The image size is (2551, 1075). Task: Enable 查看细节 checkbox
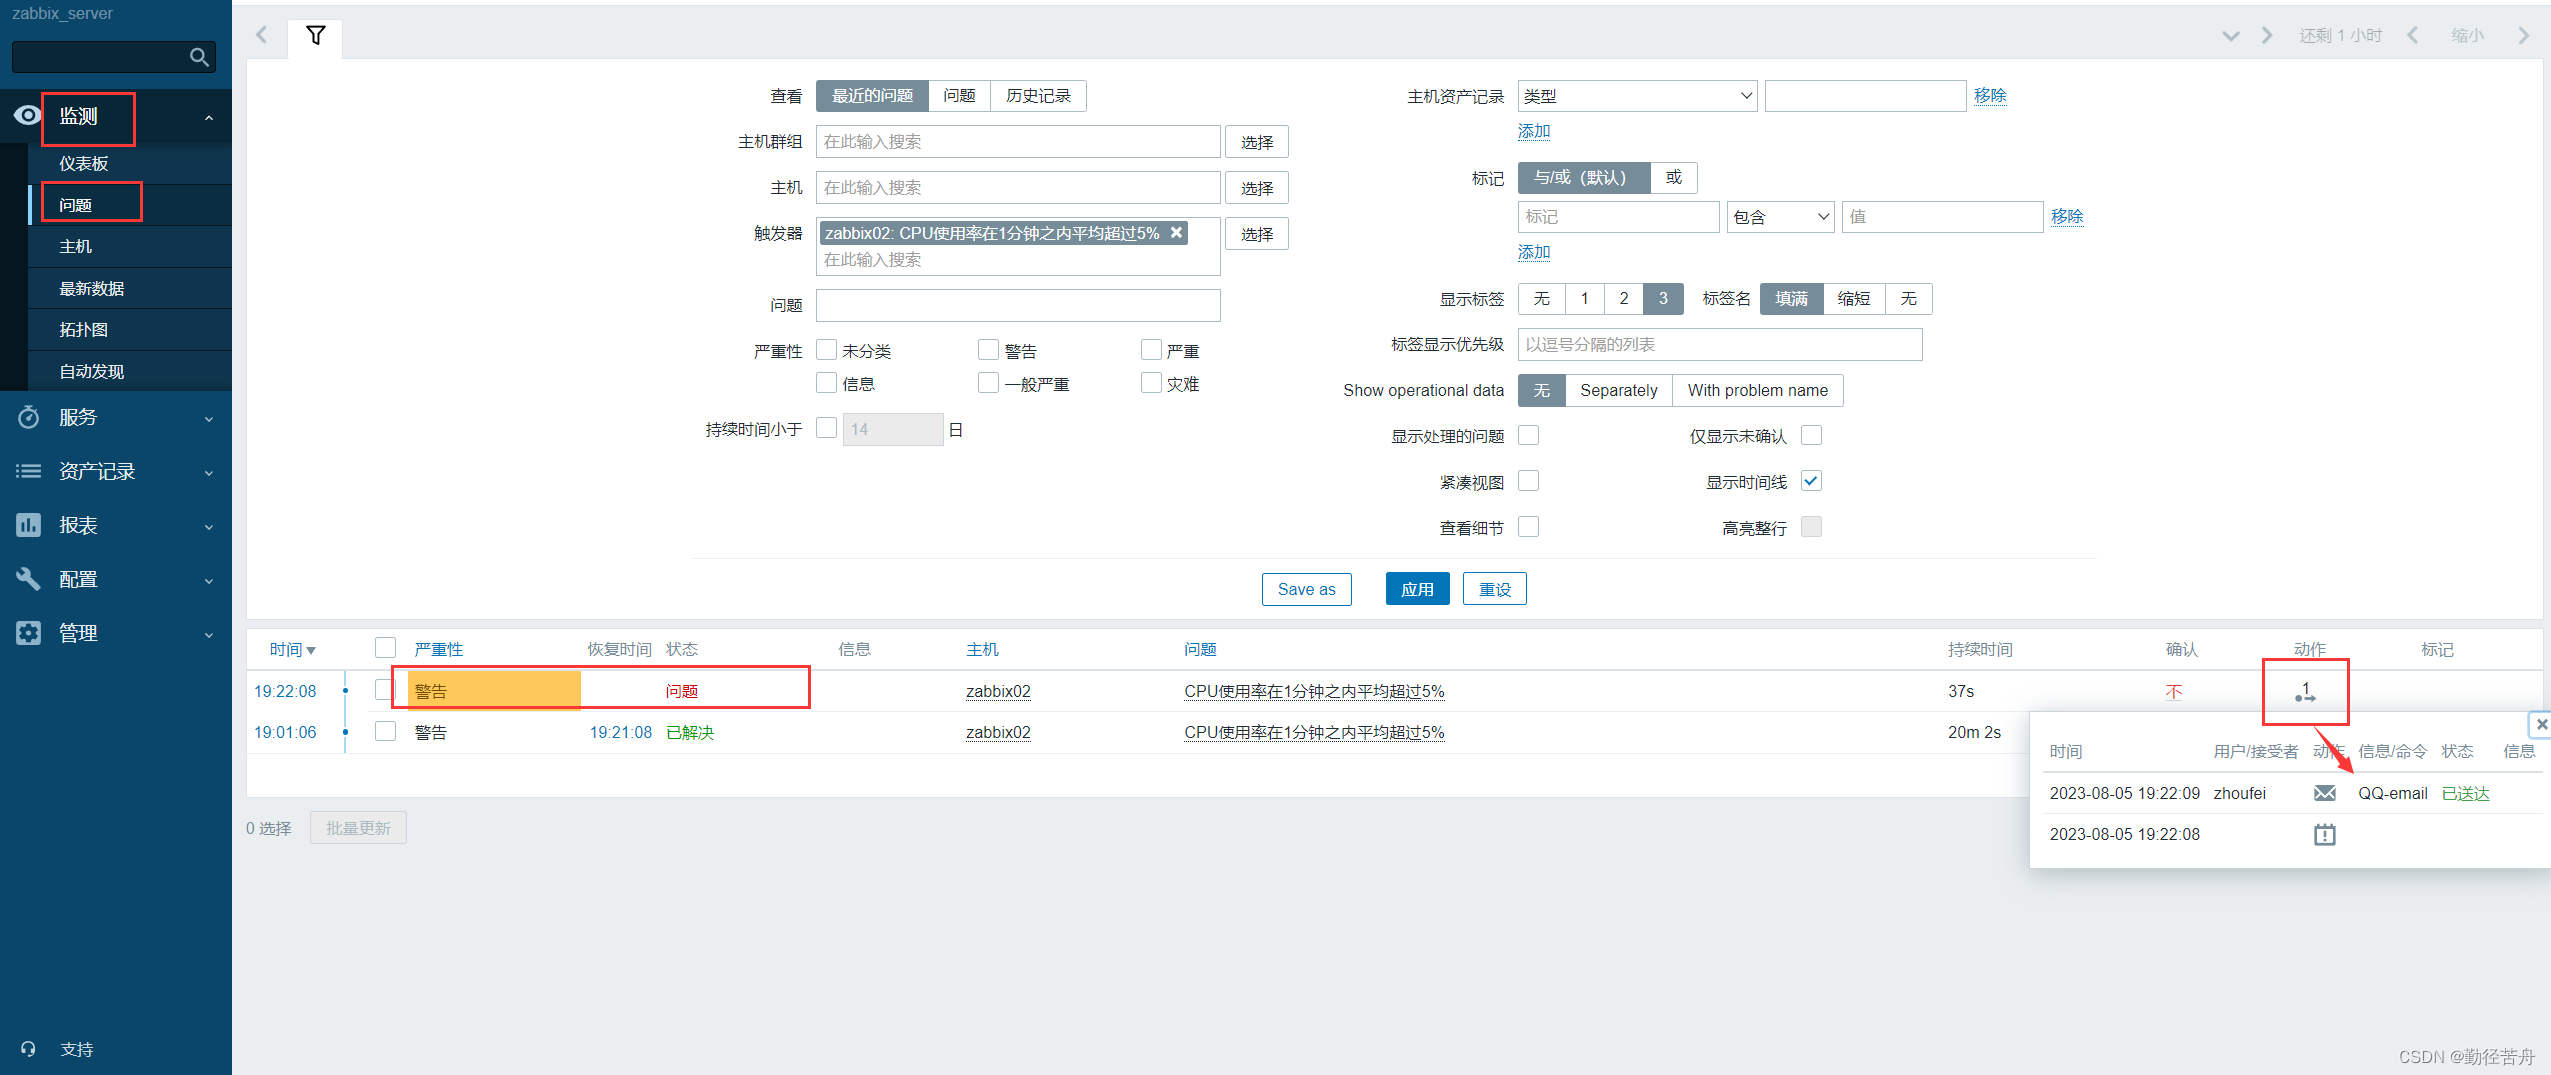point(1529,526)
